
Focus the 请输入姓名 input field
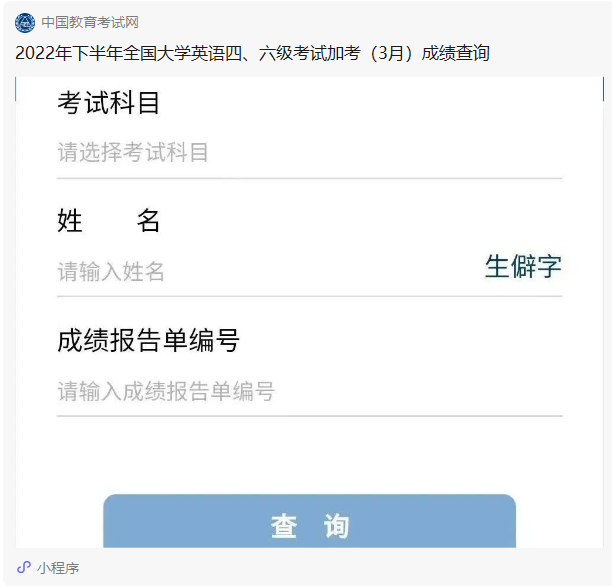pos(269,271)
